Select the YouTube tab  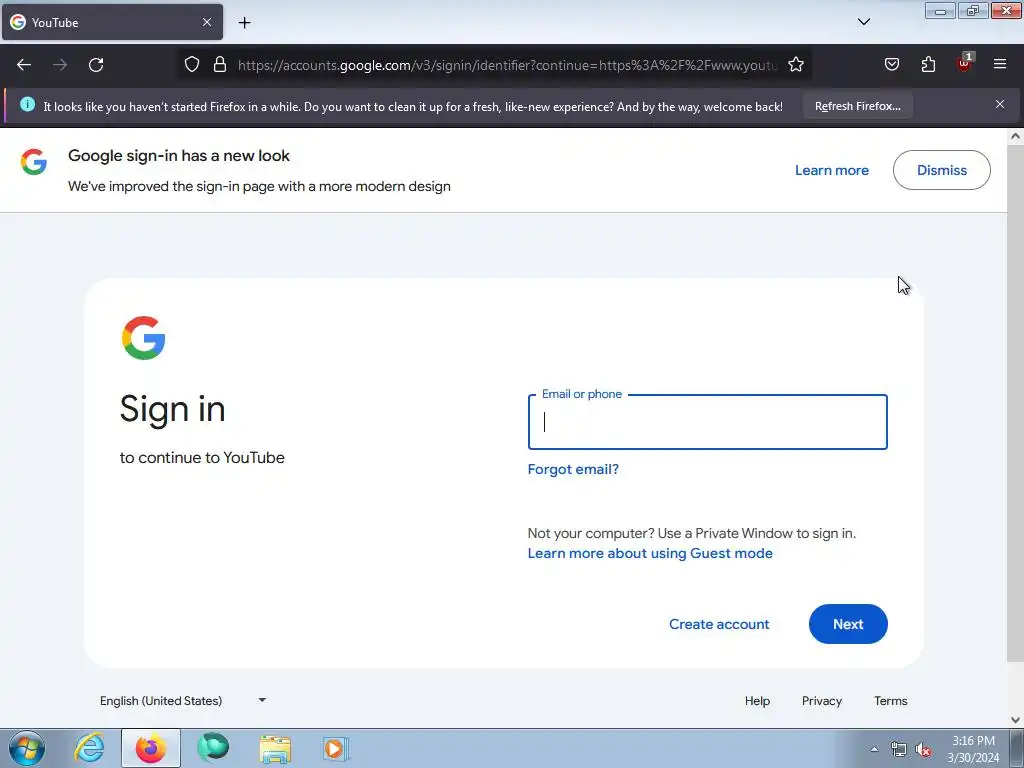[x=112, y=22]
